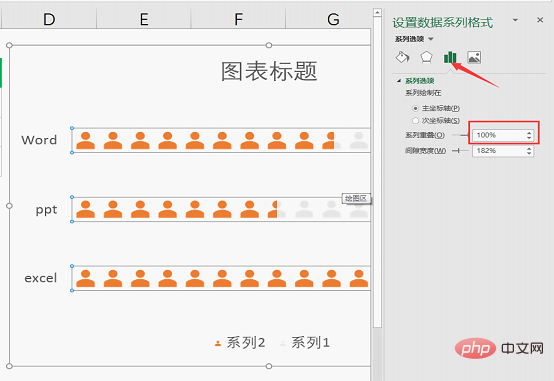Click the chart's left-middle resize handle
The width and height of the screenshot is (554, 381).
pos(10,206)
